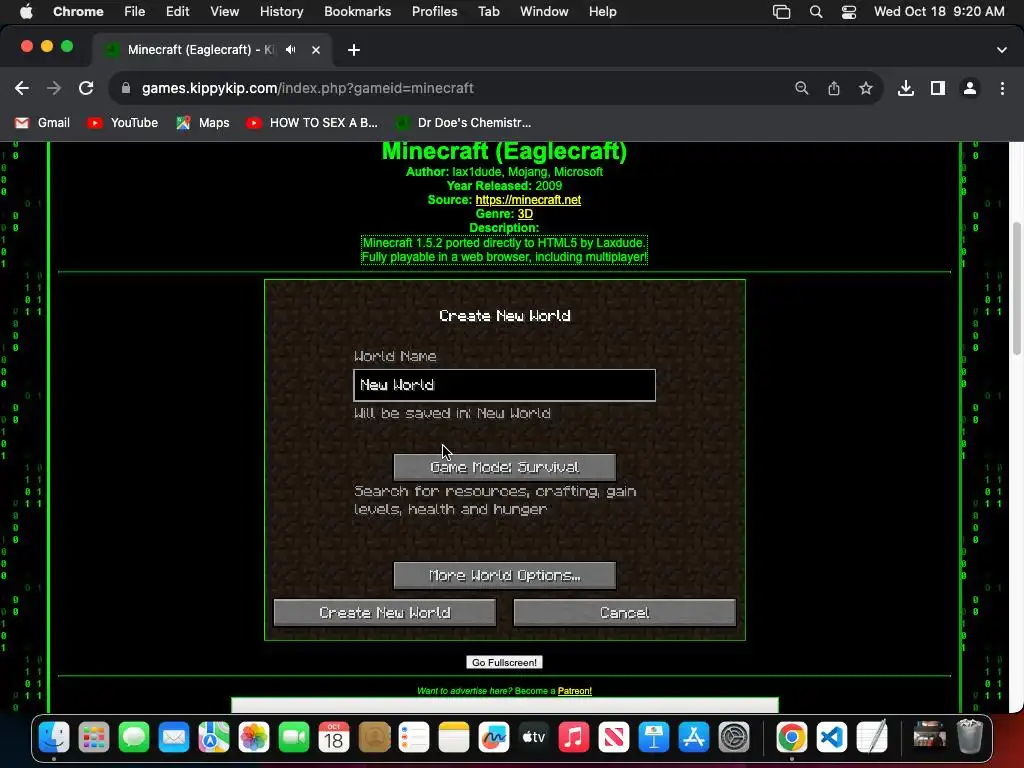Open the Maps bookmark

point(203,123)
